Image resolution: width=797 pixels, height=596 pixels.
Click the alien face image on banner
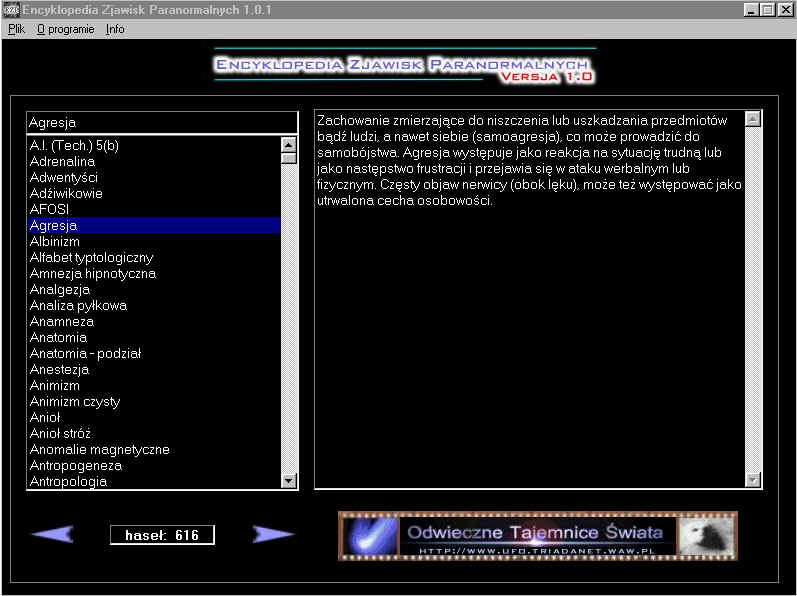click(706, 535)
